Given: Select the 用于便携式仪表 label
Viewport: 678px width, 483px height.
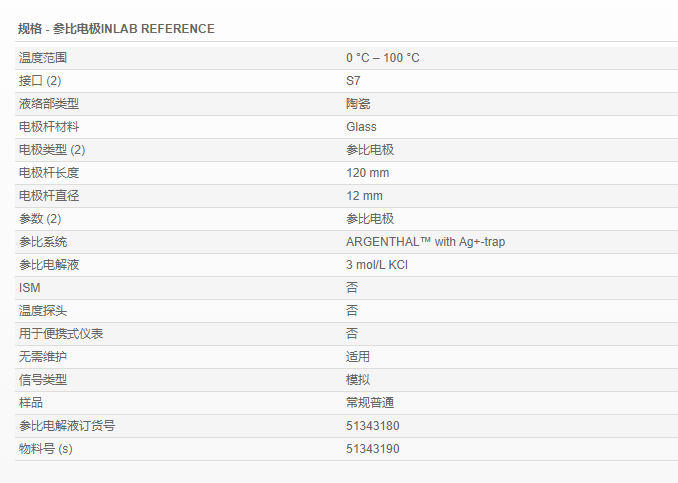Looking at the screenshot, I should [x=61, y=334].
